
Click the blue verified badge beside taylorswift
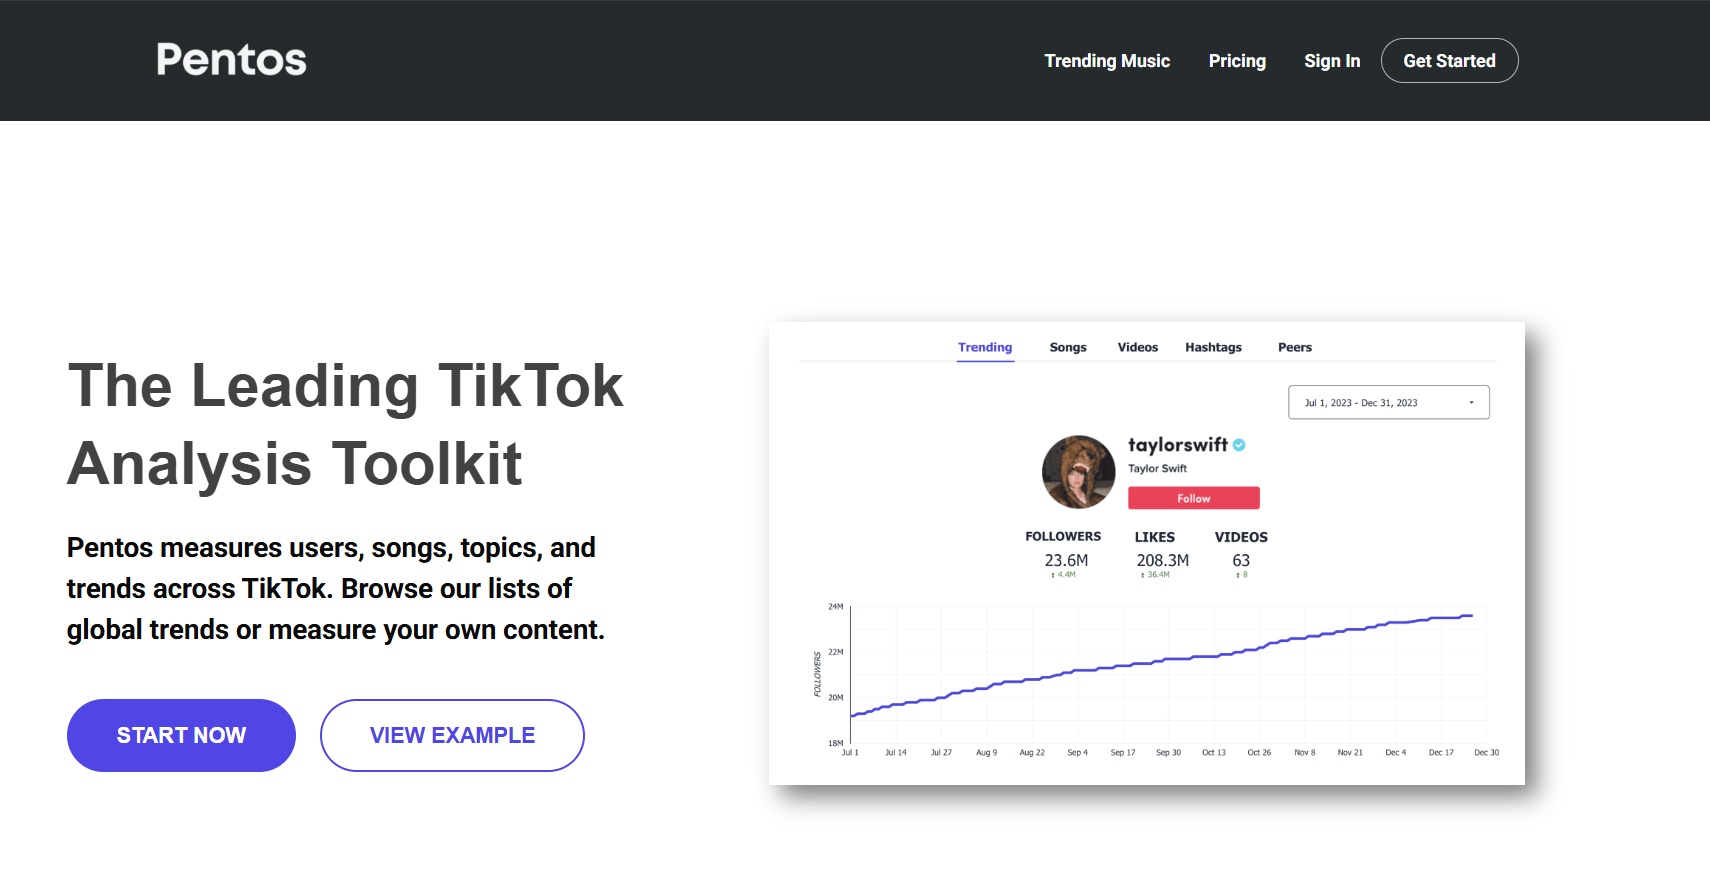(1239, 445)
